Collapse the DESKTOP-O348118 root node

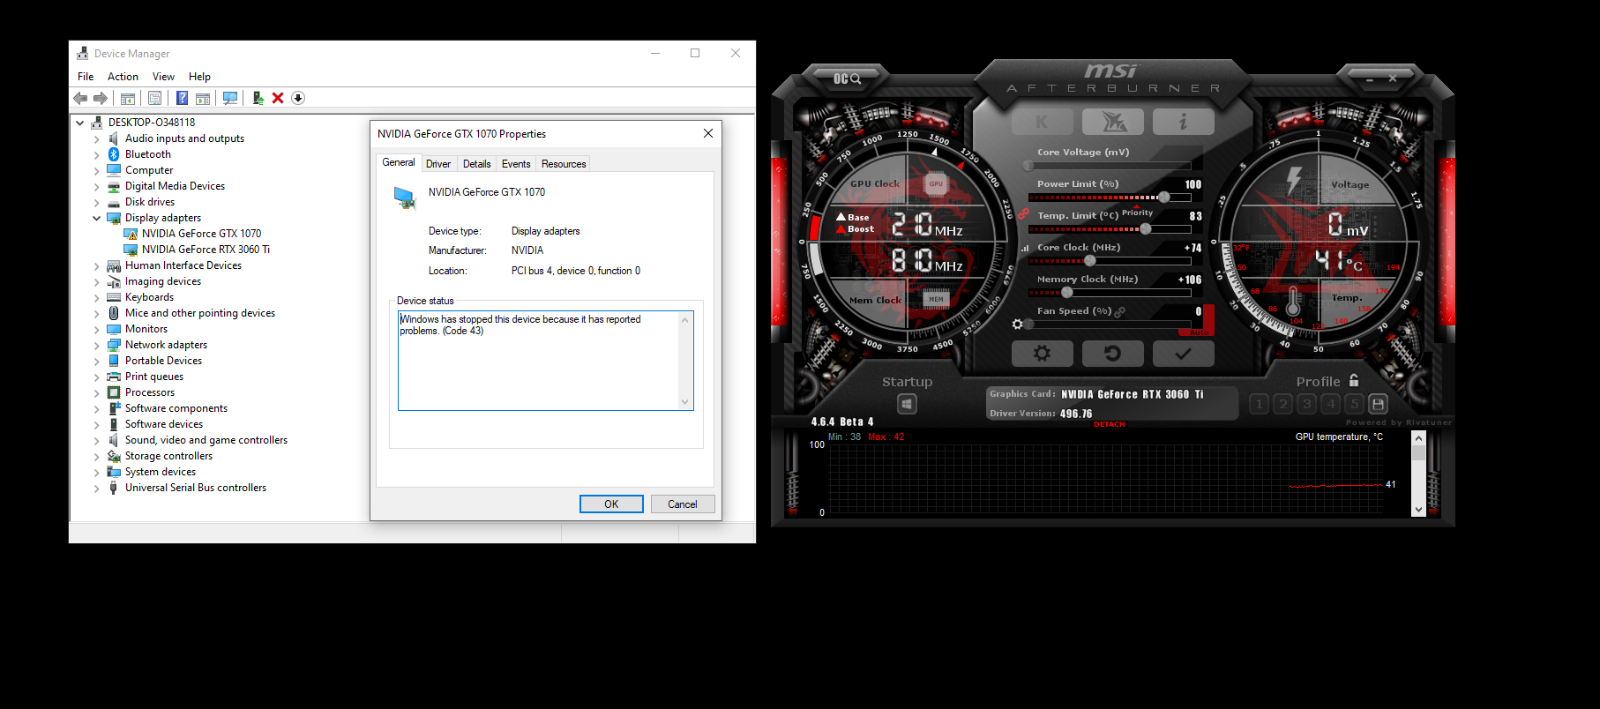80,123
